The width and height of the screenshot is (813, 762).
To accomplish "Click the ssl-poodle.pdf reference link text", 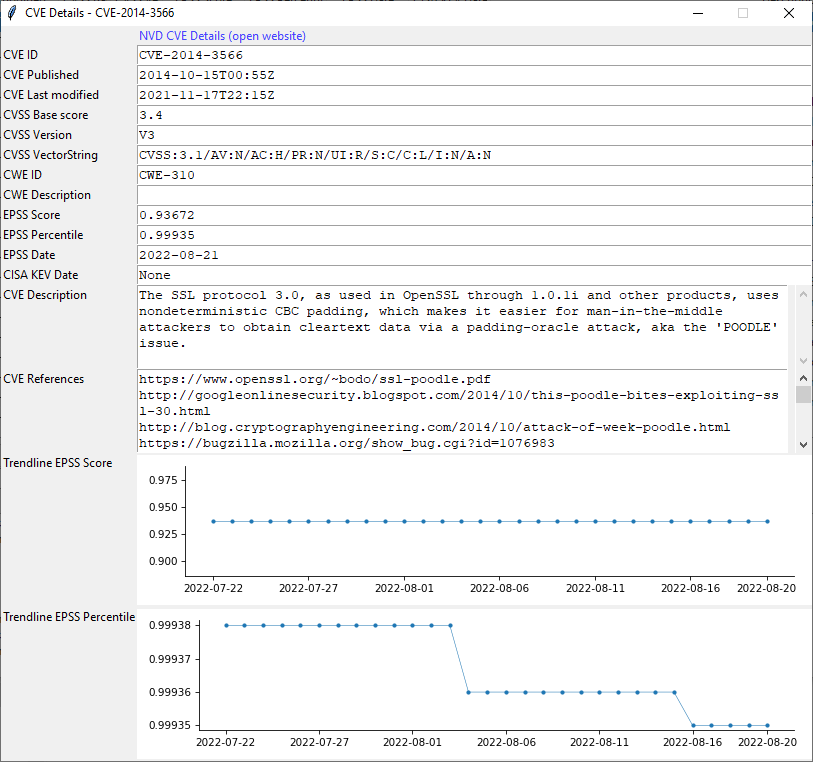I will [300, 379].
